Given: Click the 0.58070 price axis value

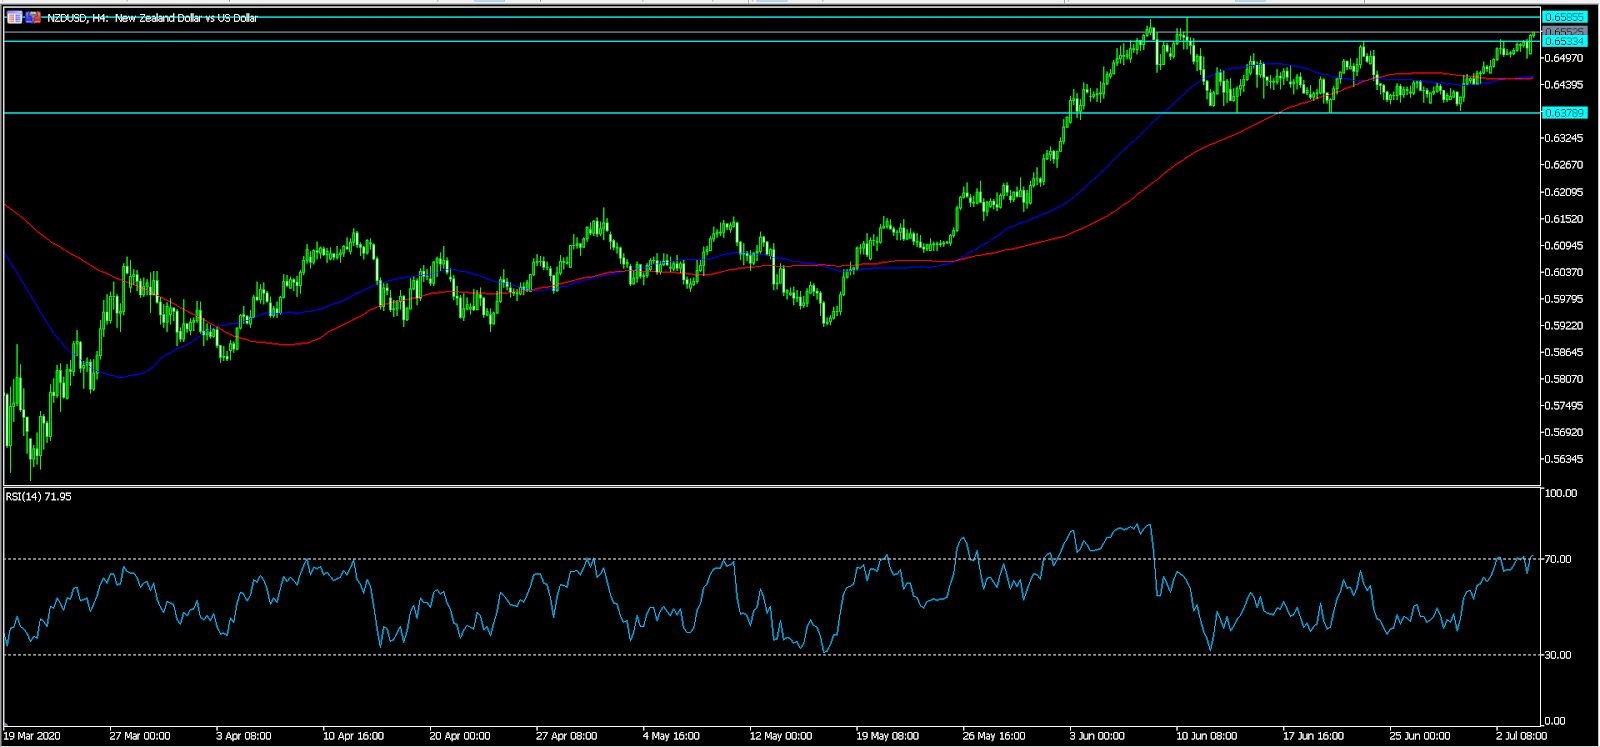Looking at the screenshot, I should [x=1563, y=379].
